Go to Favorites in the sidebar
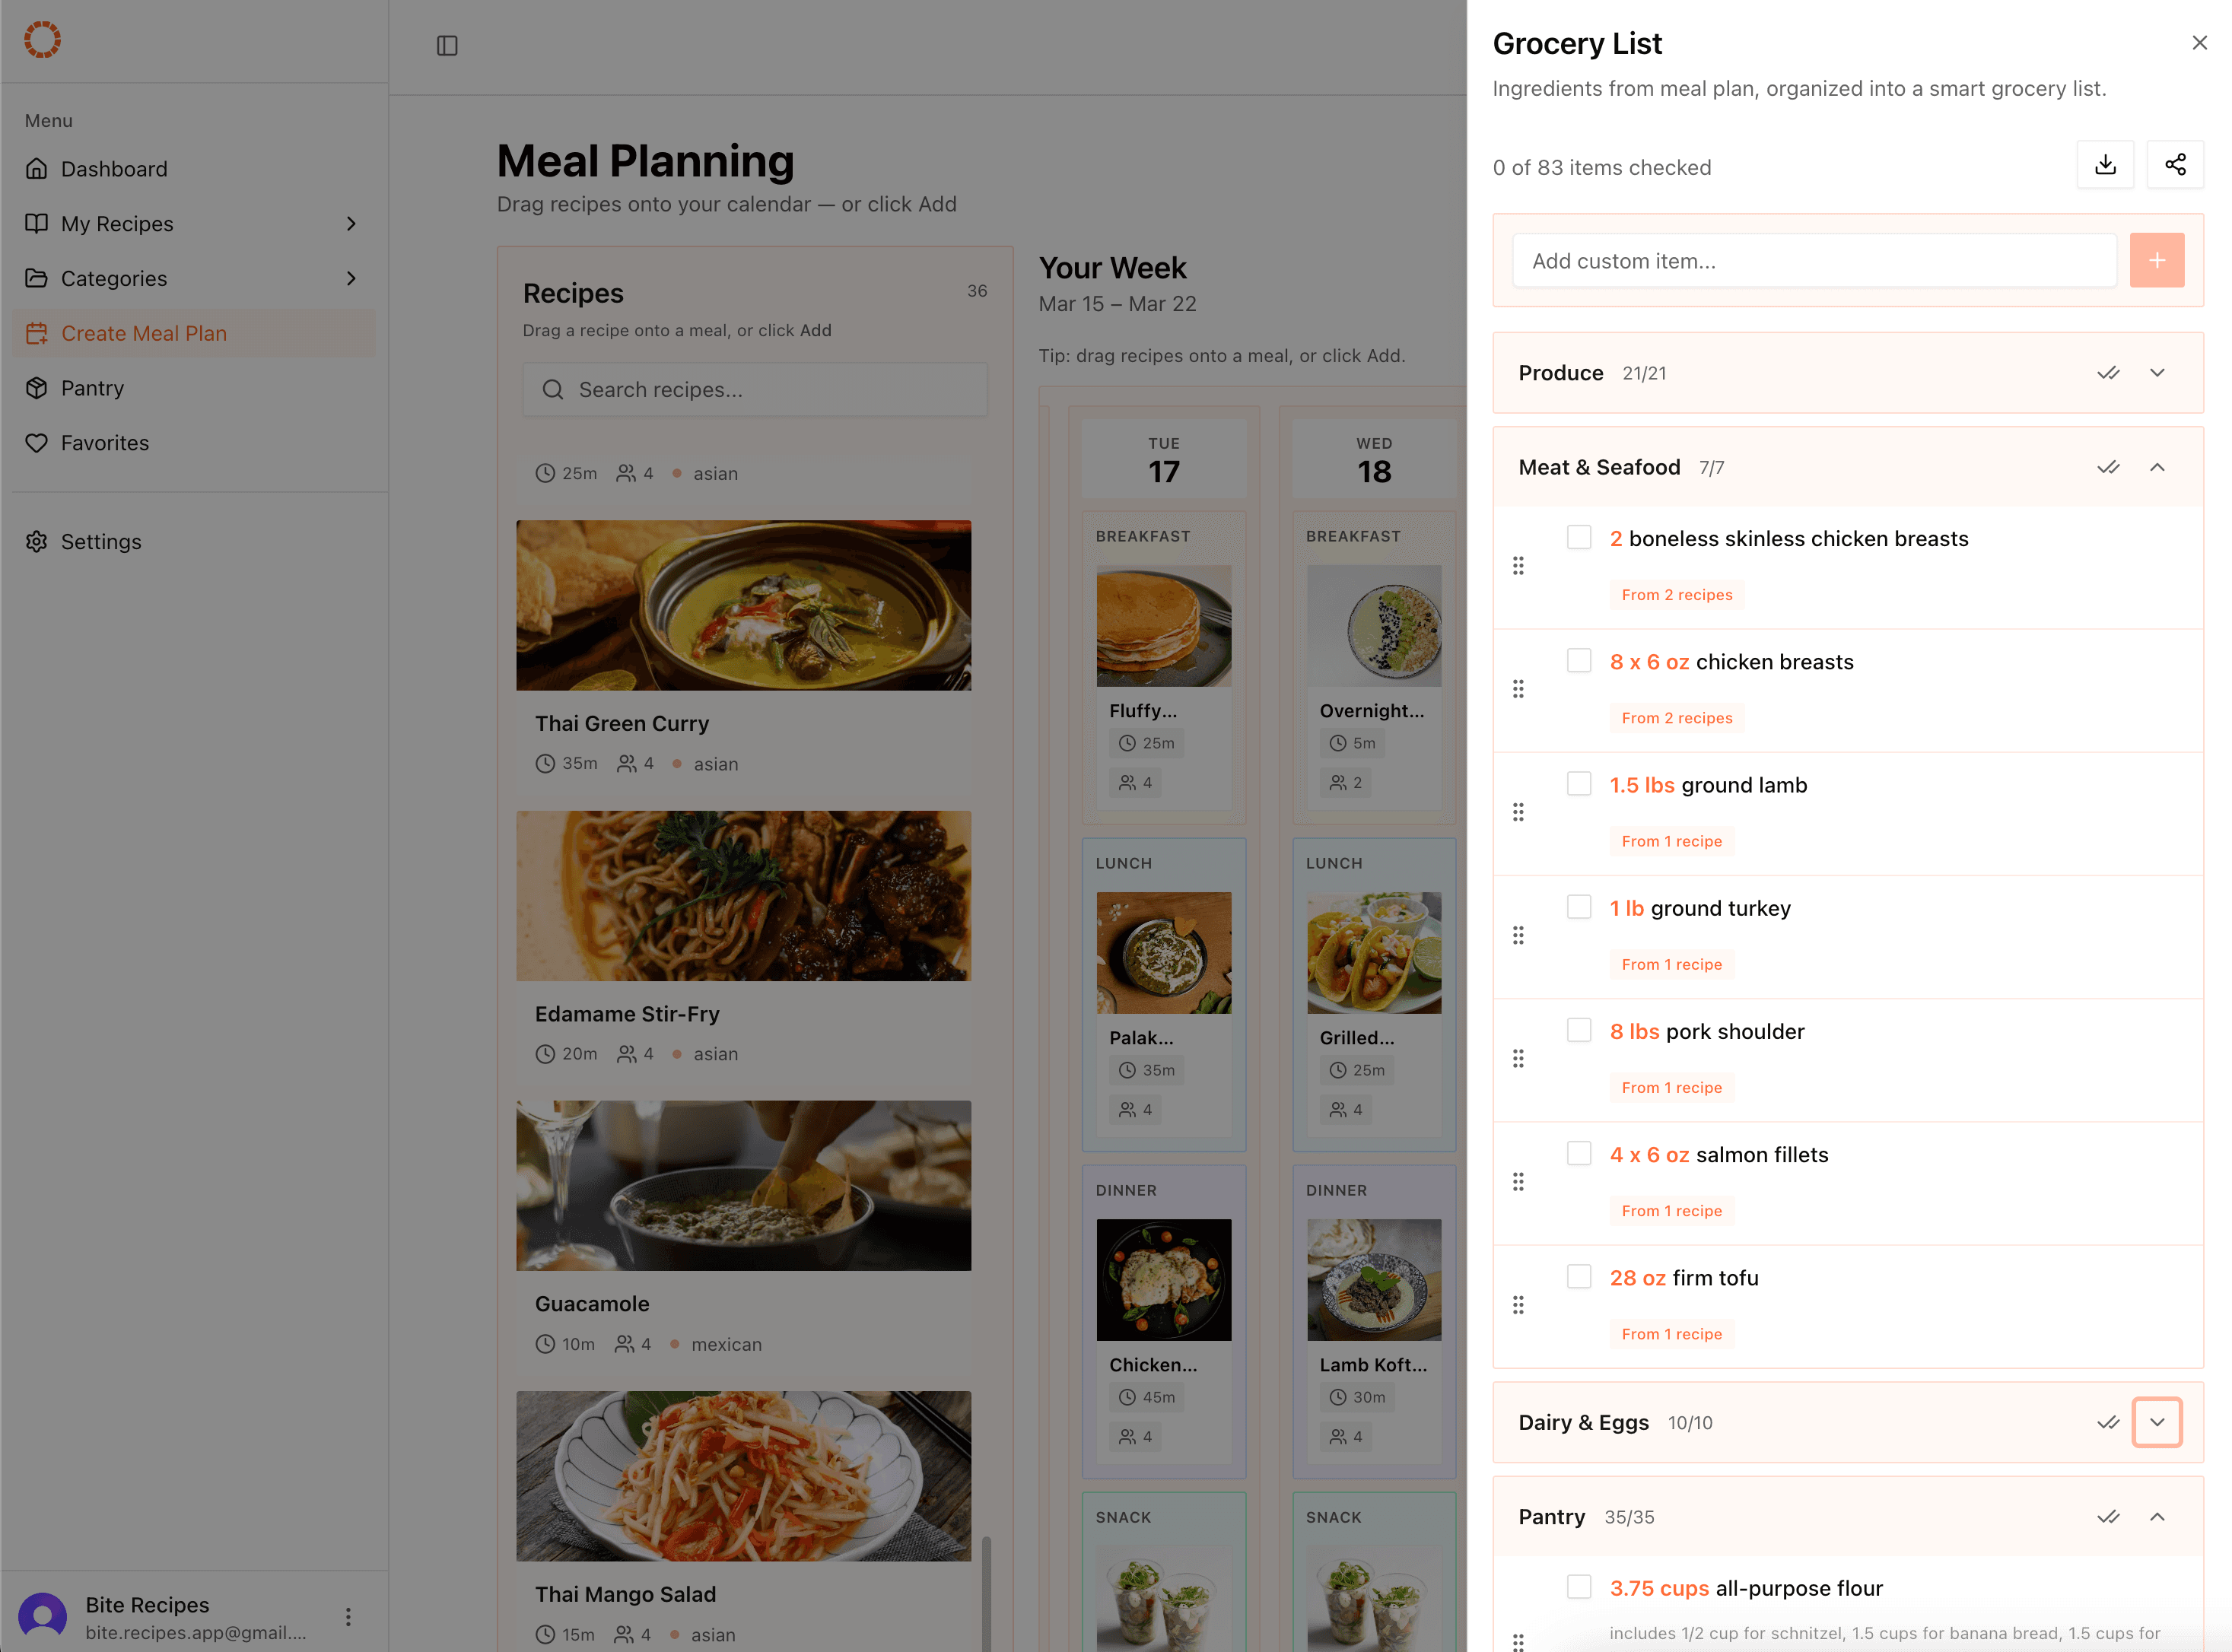 point(104,443)
